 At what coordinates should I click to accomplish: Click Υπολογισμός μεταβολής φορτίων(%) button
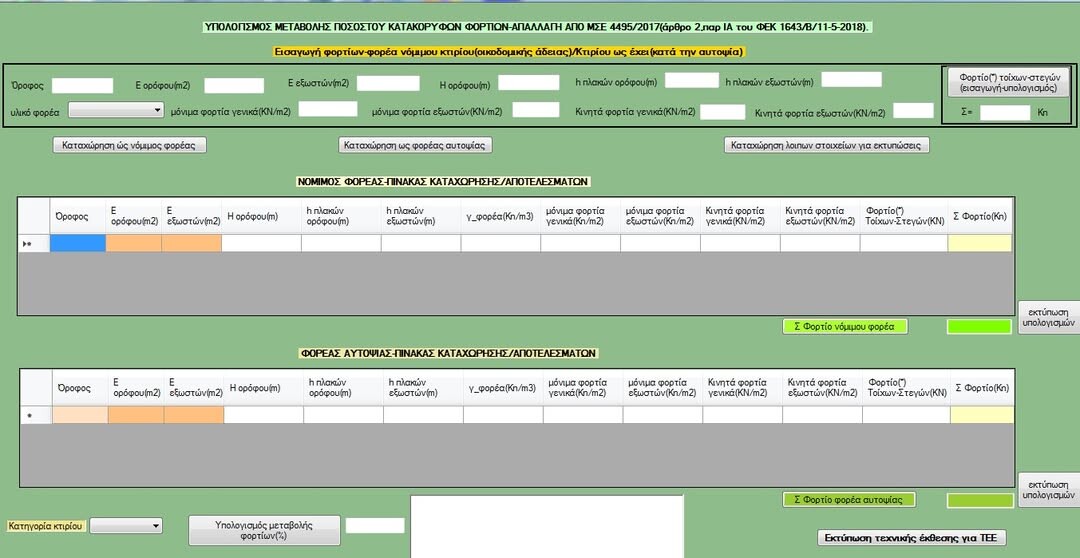(264, 530)
